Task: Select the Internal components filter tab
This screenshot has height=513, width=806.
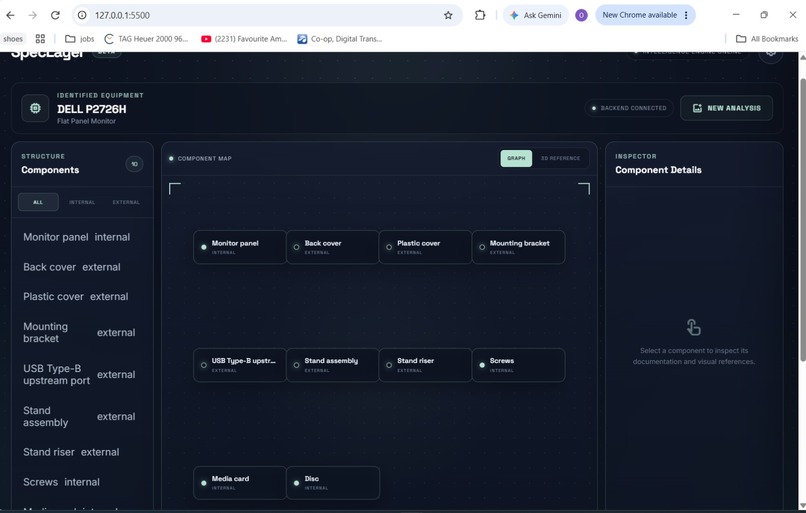Action: point(82,202)
